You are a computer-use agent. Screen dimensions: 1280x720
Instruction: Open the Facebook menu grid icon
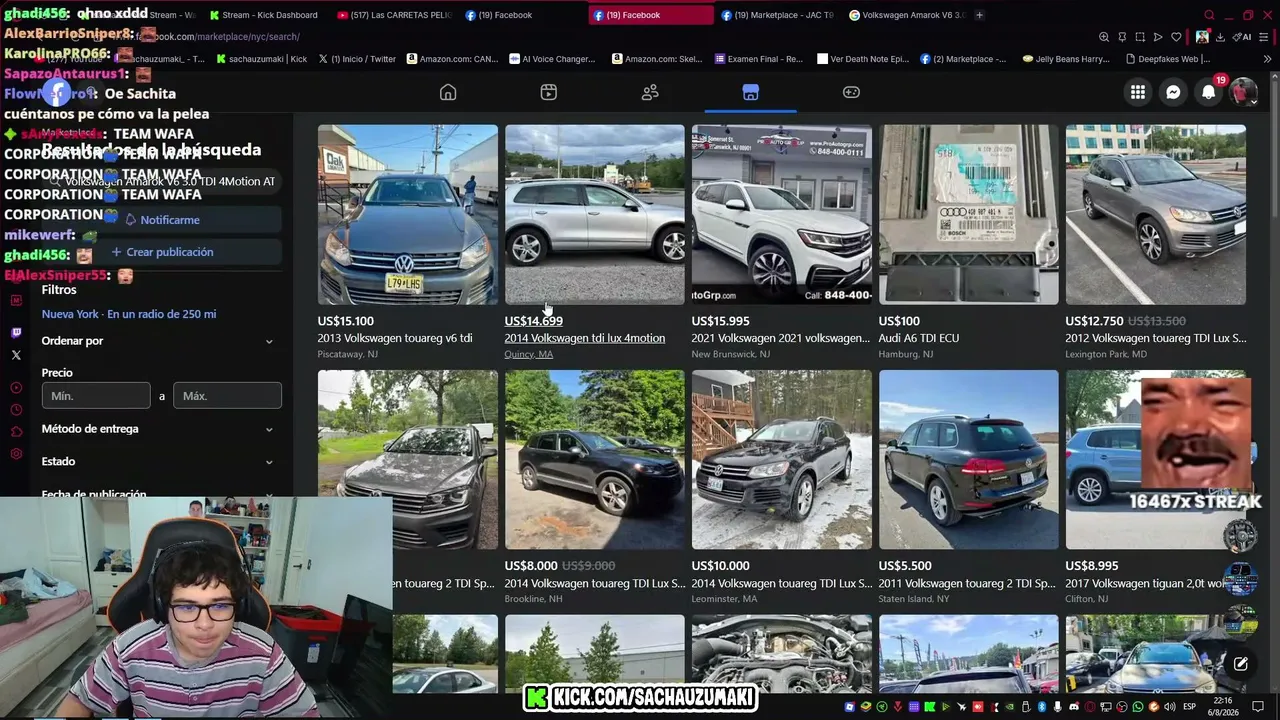[1138, 92]
